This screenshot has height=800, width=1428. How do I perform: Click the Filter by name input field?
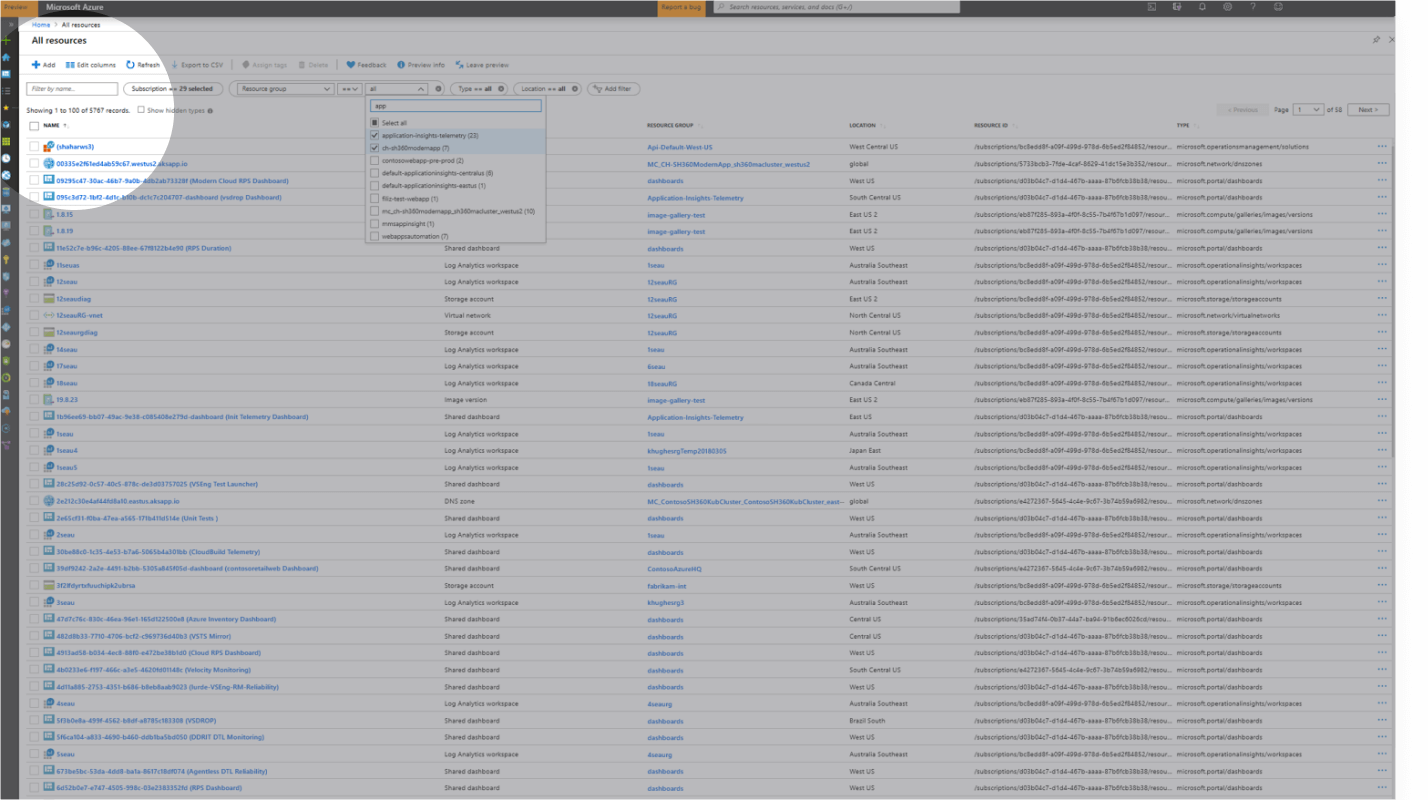(72, 89)
